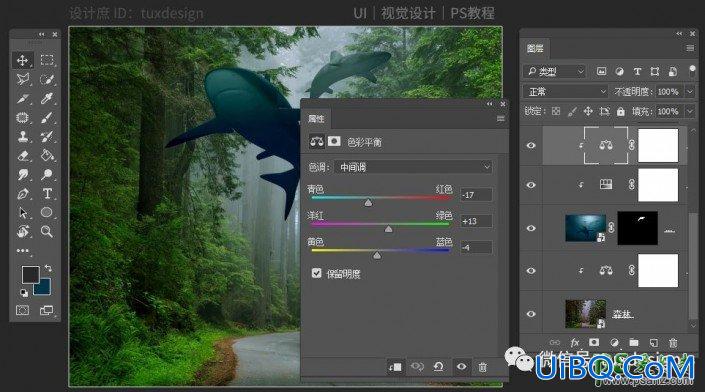Viewport: 705px width, 392px height.
Task: Add a layer mask from Layers panel bottom
Action: click(594, 343)
